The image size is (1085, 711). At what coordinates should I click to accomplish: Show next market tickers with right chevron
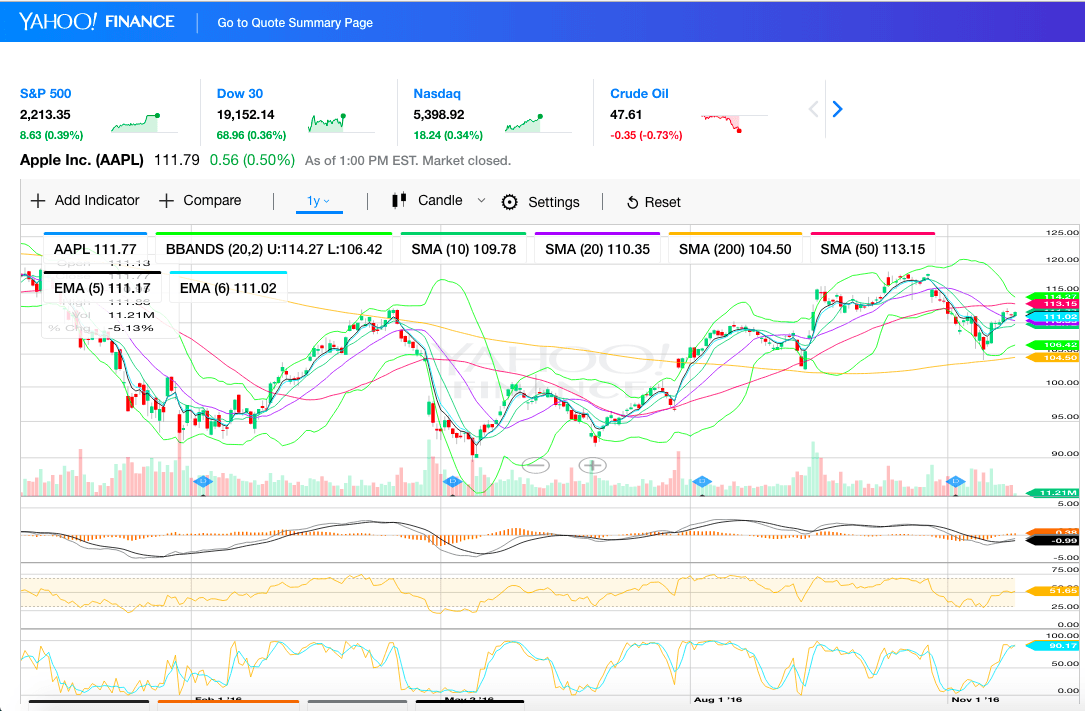click(x=837, y=109)
